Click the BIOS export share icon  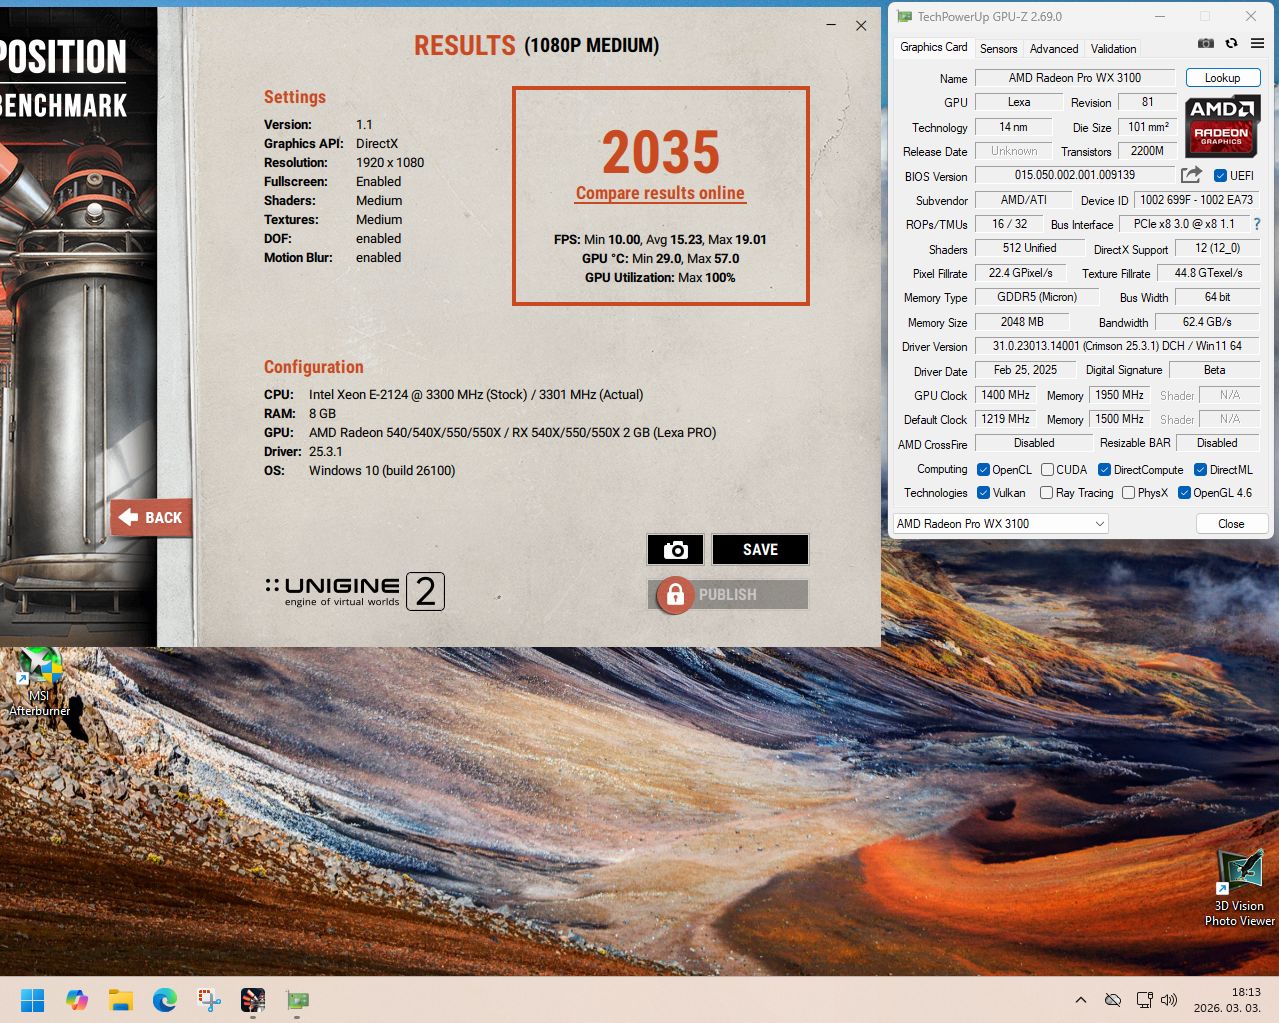(x=1191, y=175)
